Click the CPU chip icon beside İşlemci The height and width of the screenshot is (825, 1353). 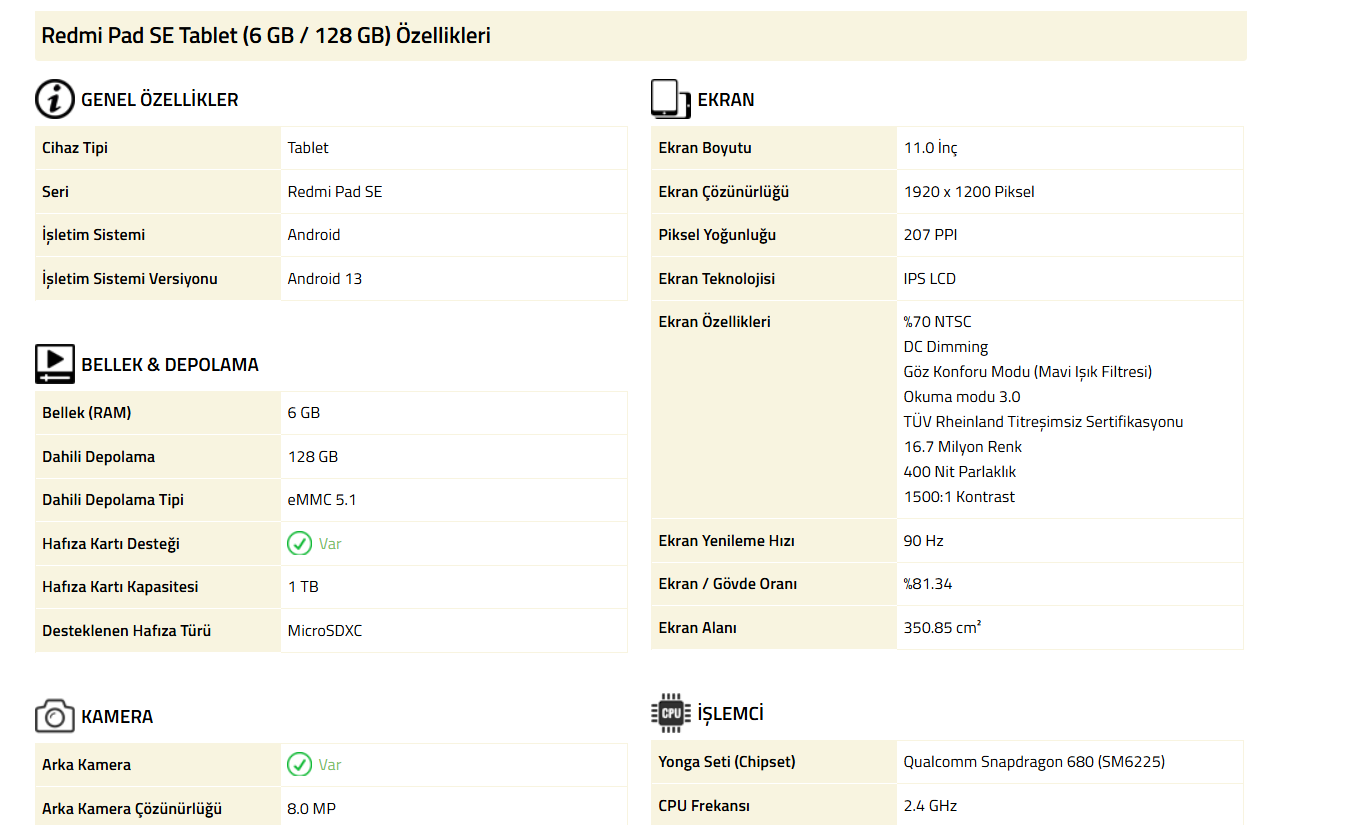(670, 713)
